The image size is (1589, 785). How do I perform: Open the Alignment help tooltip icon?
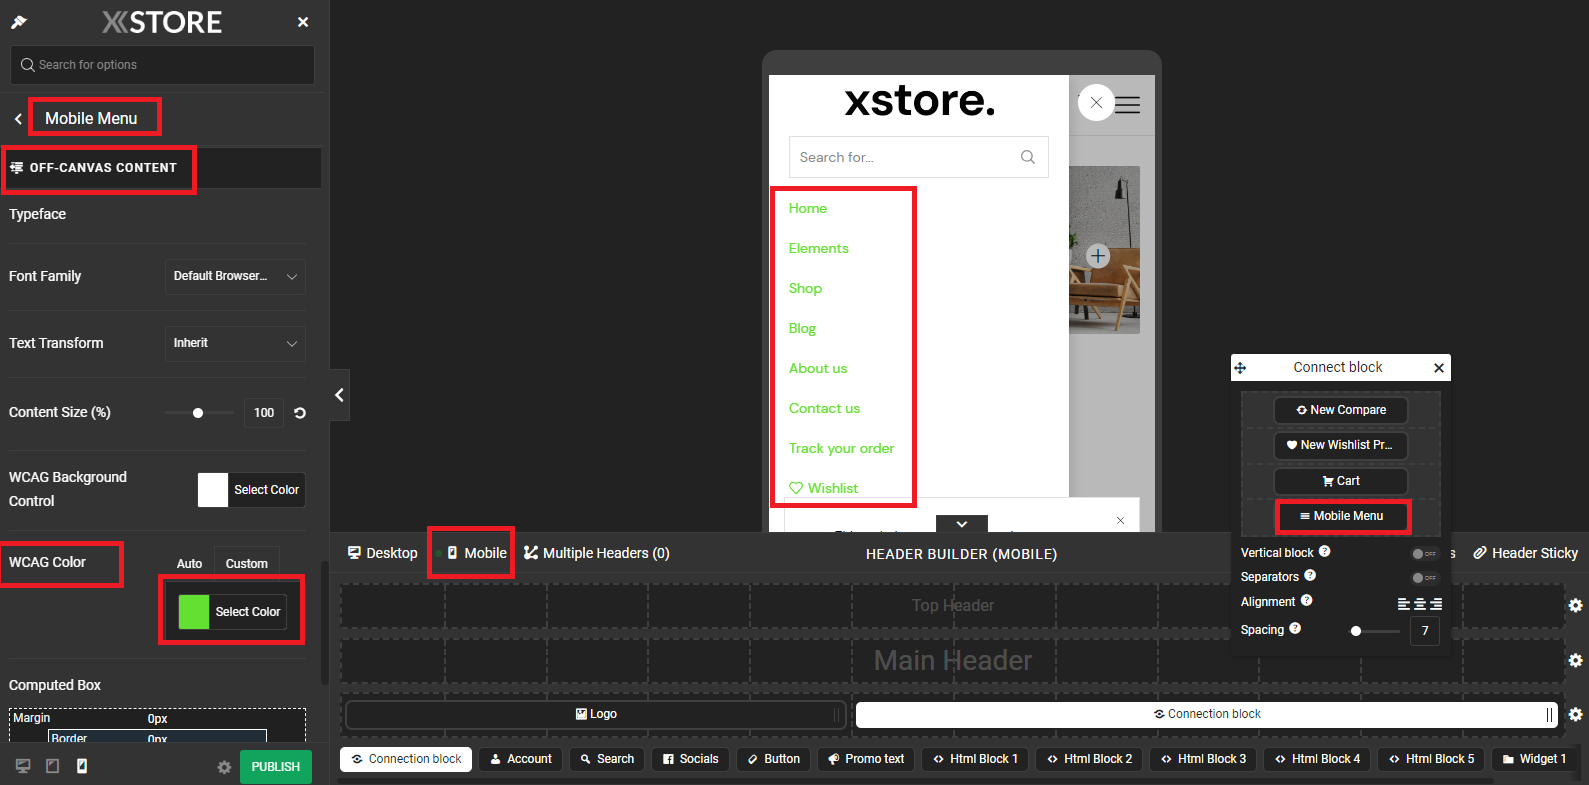coord(1306,600)
